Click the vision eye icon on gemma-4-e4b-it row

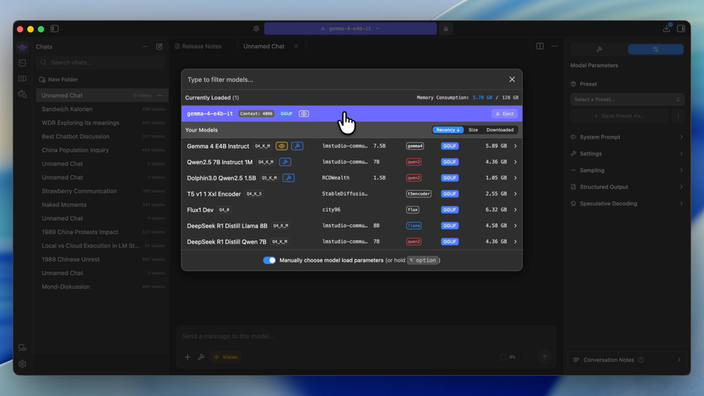(304, 114)
